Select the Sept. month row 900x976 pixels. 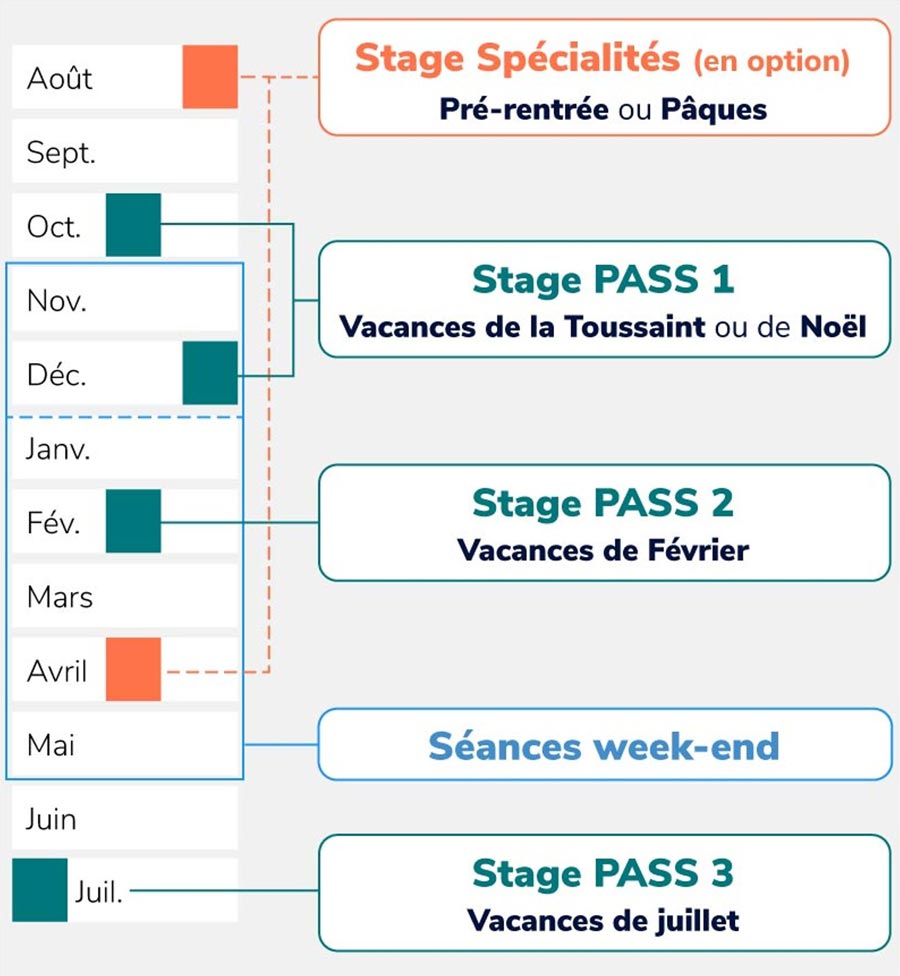click(125, 152)
